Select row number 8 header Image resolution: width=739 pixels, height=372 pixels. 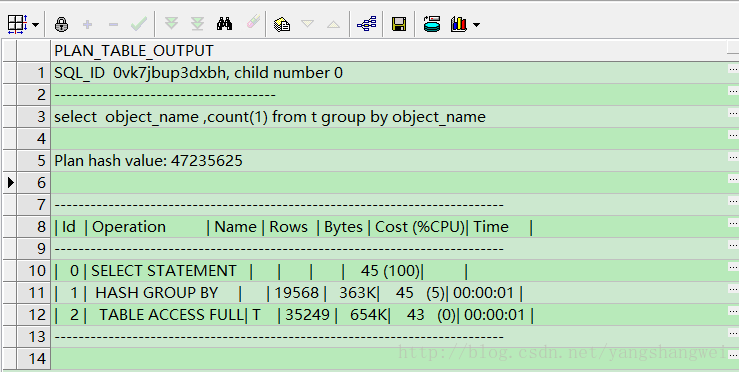(x=33, y=226)
